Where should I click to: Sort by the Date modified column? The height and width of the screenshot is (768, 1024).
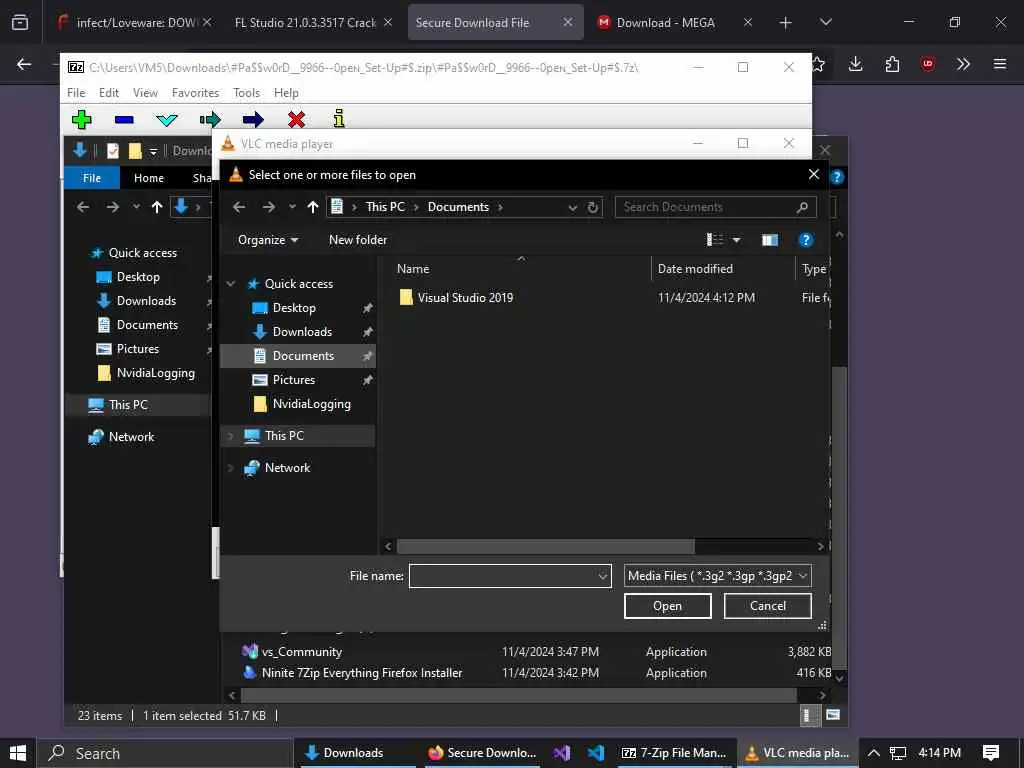point(695,268)
